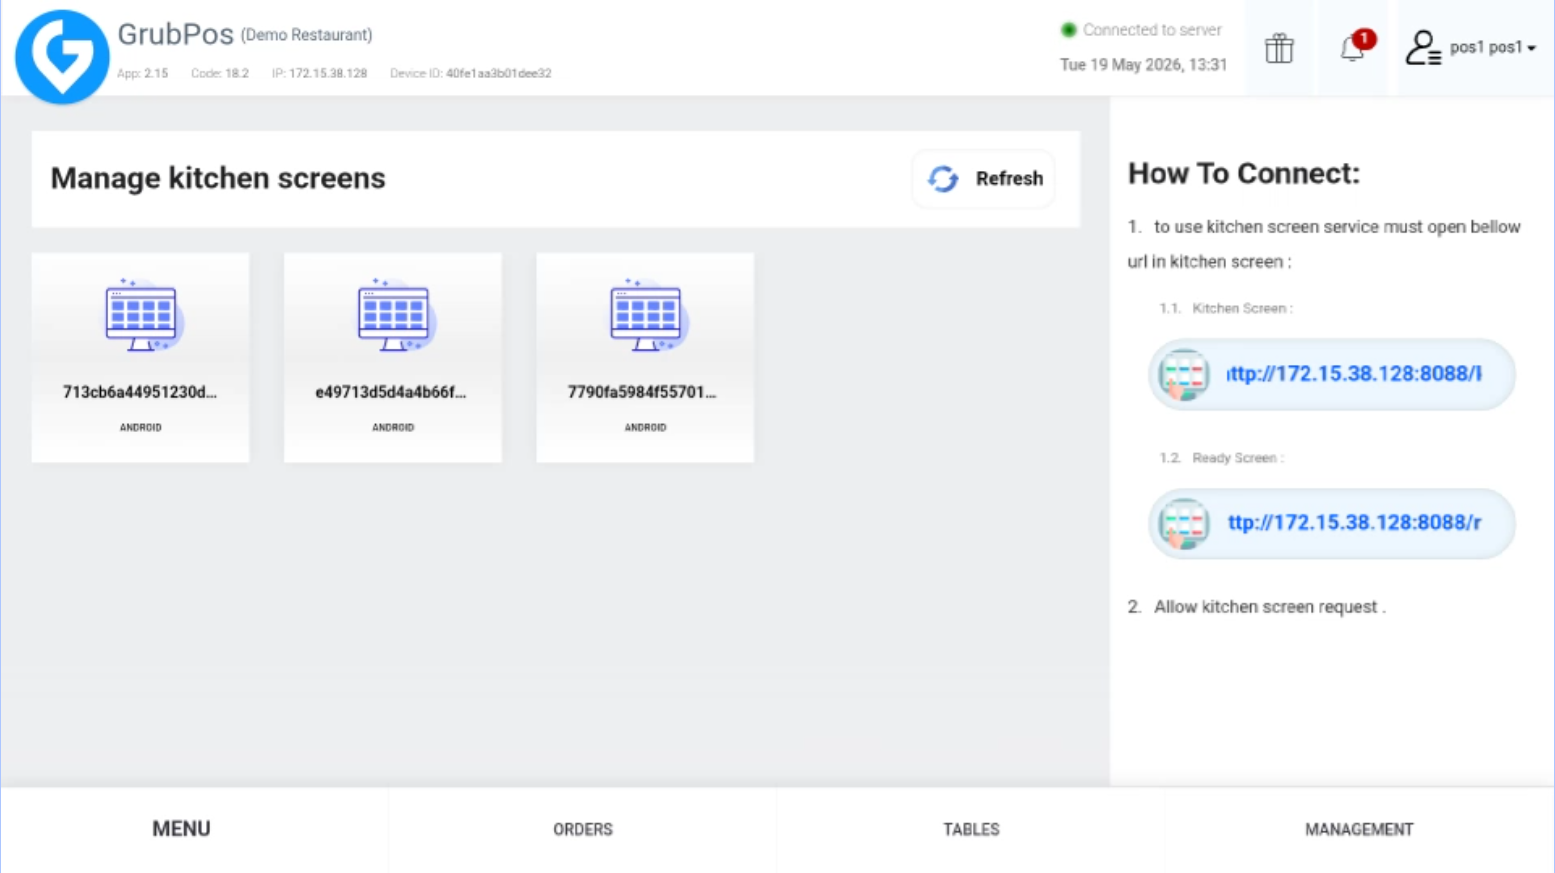
Task: Click the GrubPos app title
Action: pos(175,34)
